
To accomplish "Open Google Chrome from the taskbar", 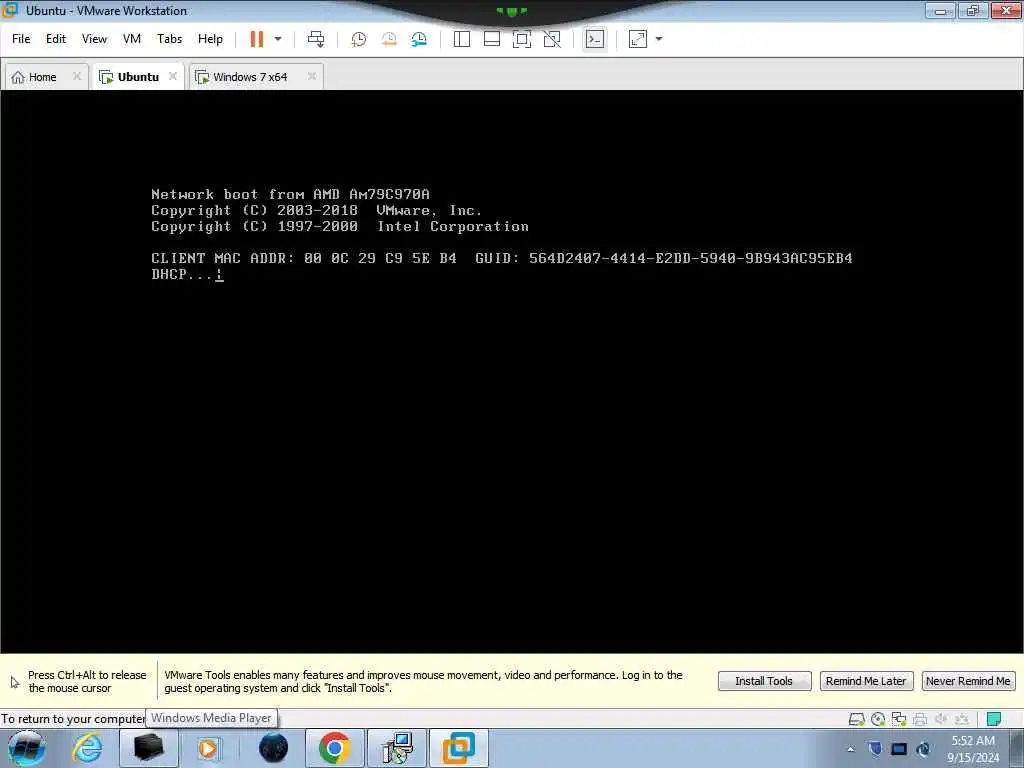I will coord(334,748).
